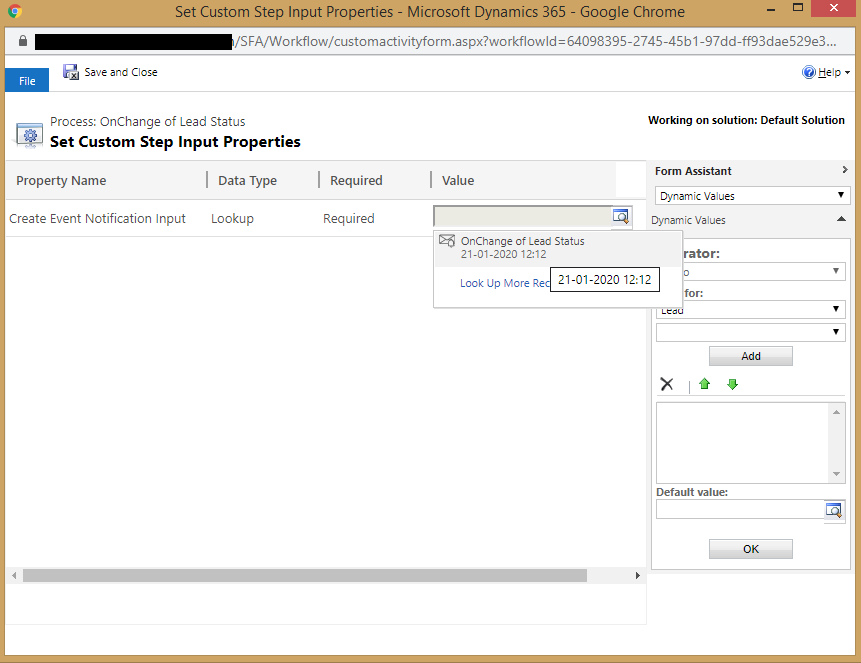Click the Chrome logo in title bar
861x663 pixels.
tap(15, 11)
